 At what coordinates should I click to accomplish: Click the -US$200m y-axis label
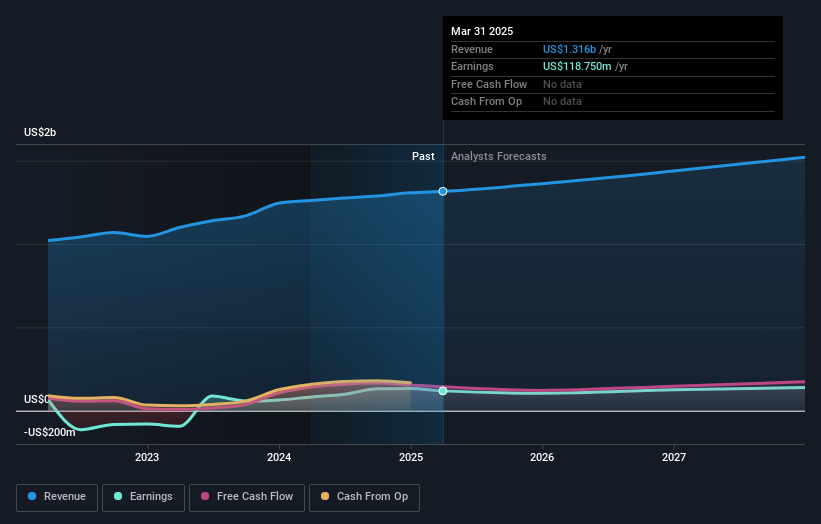[x=50, y=432]
